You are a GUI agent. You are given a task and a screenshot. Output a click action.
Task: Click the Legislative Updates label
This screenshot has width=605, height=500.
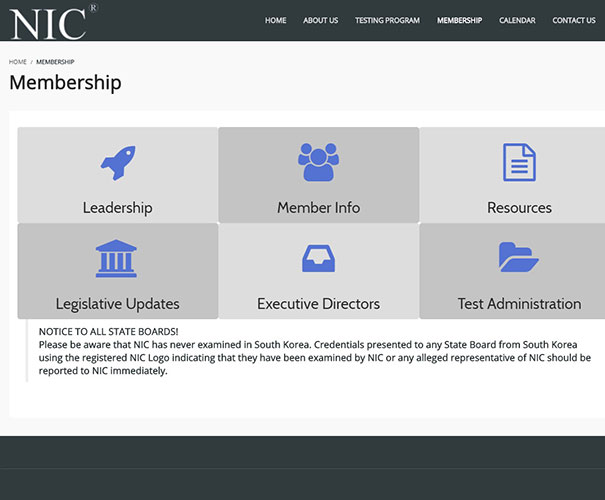point(117,304)
